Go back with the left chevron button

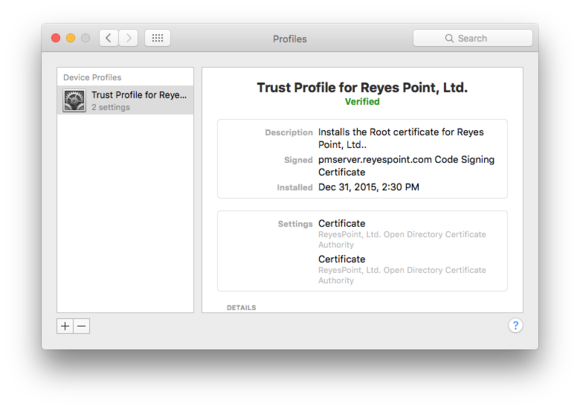click(109, 38)
